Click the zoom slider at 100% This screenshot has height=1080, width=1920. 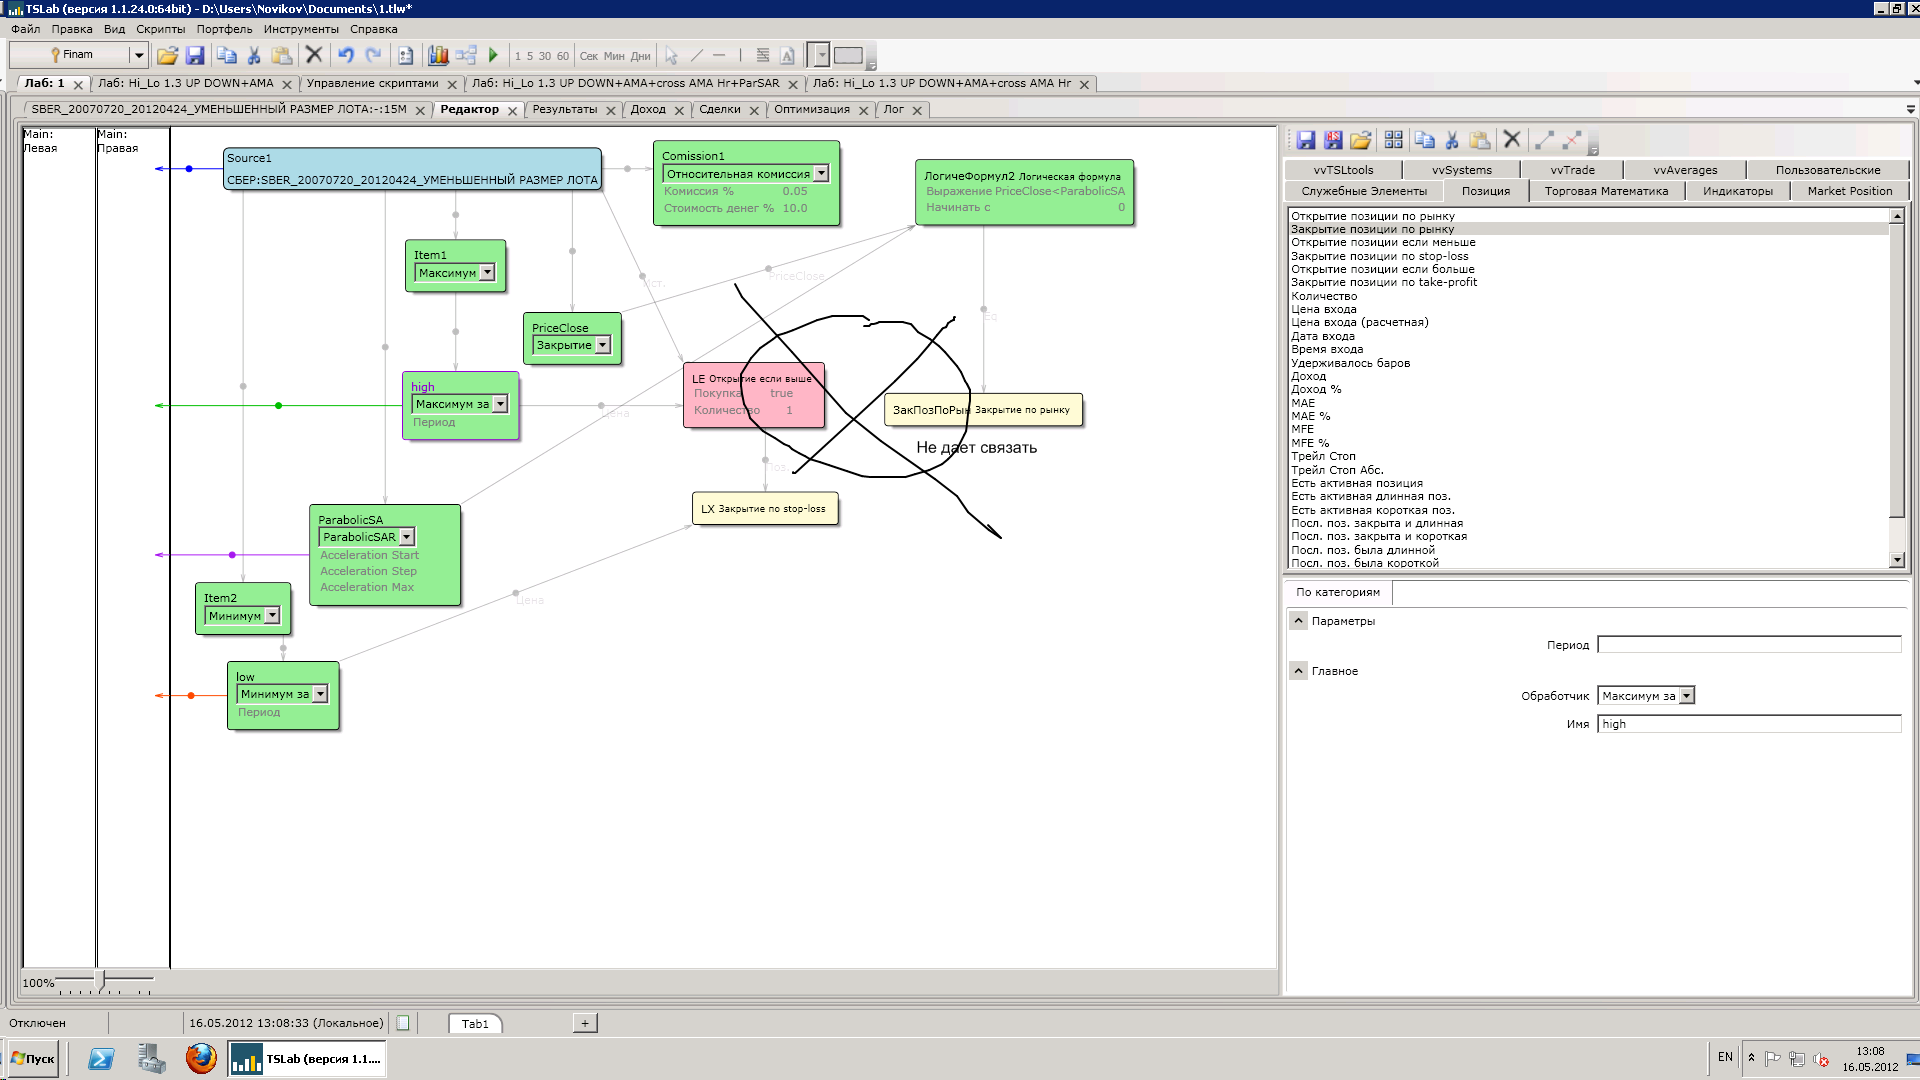(100, 981)
